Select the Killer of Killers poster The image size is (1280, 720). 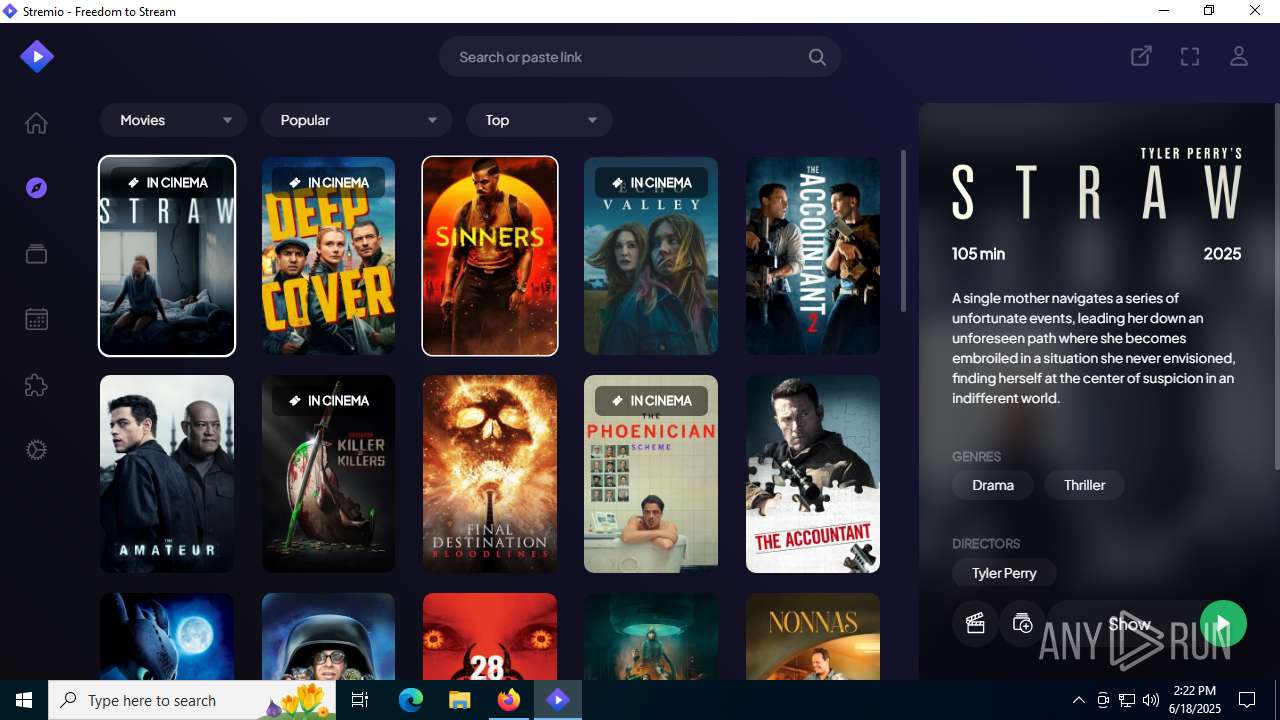[x=328, y=474]
